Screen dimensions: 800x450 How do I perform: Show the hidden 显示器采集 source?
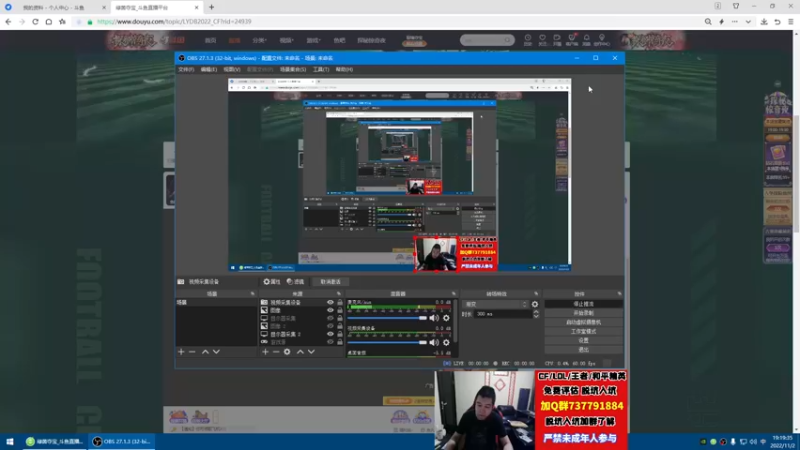pos(330,318)
